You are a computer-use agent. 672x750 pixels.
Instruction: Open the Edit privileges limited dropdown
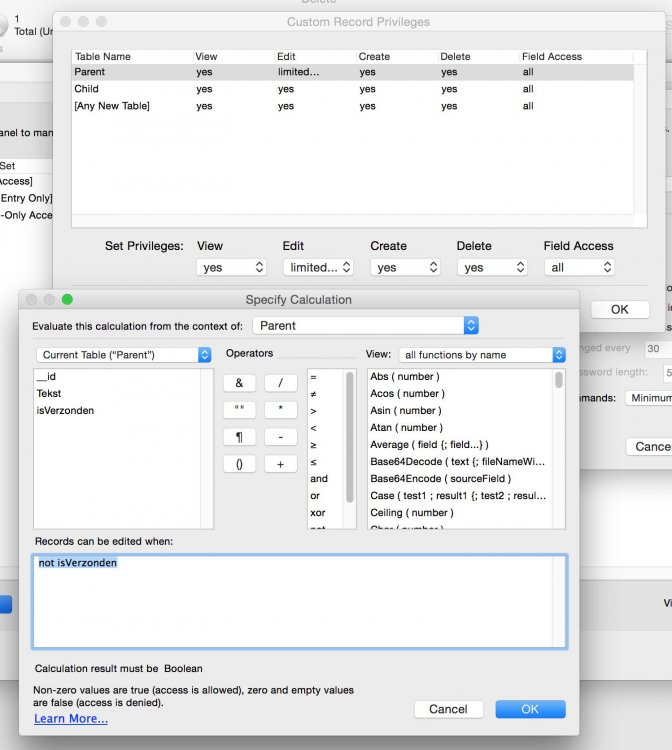click(x=317, y=267)
